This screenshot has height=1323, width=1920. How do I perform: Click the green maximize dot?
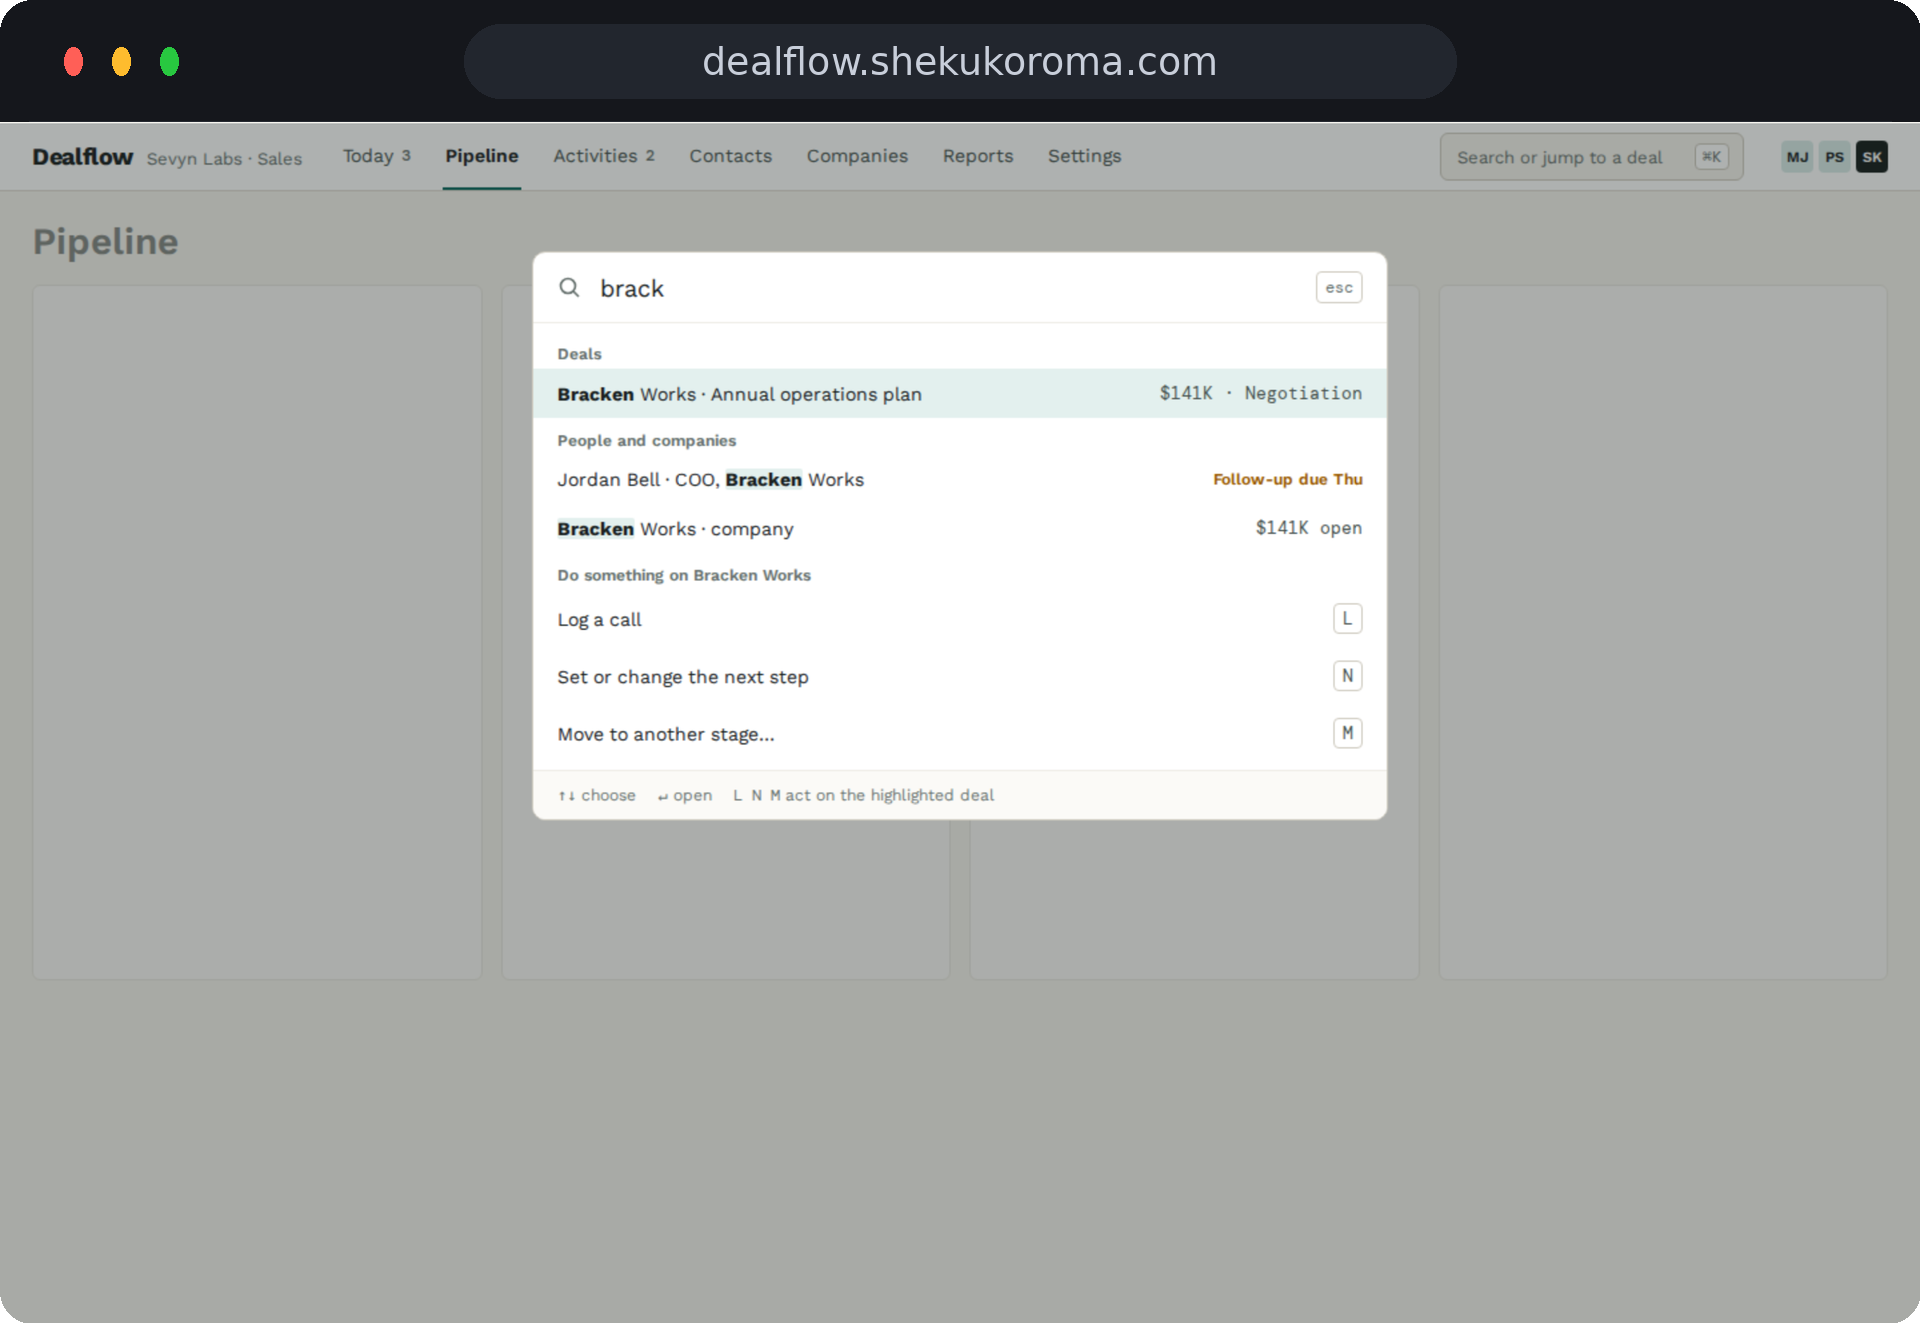tap(169, 62)
